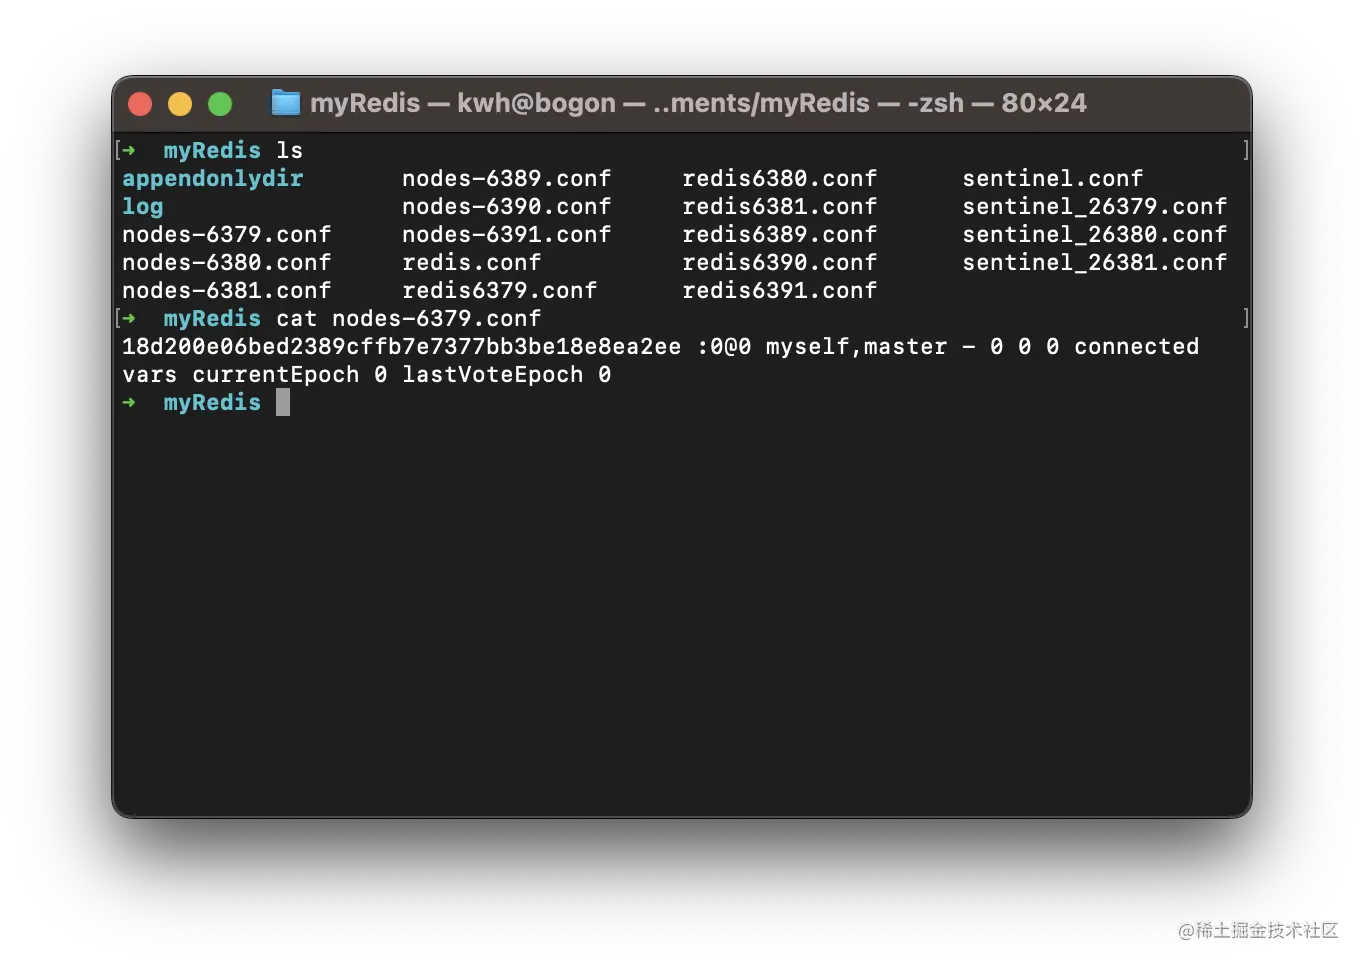Click the red close window button
The height and width of the screenshot is (966, 1364).
click(140, 104)
